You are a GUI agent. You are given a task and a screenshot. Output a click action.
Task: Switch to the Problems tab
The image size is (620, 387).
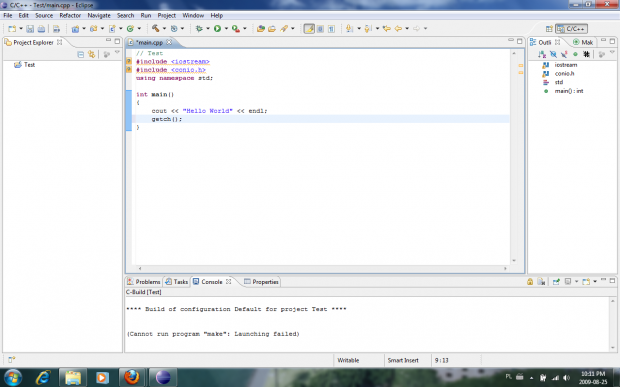[x=144, y=281]
